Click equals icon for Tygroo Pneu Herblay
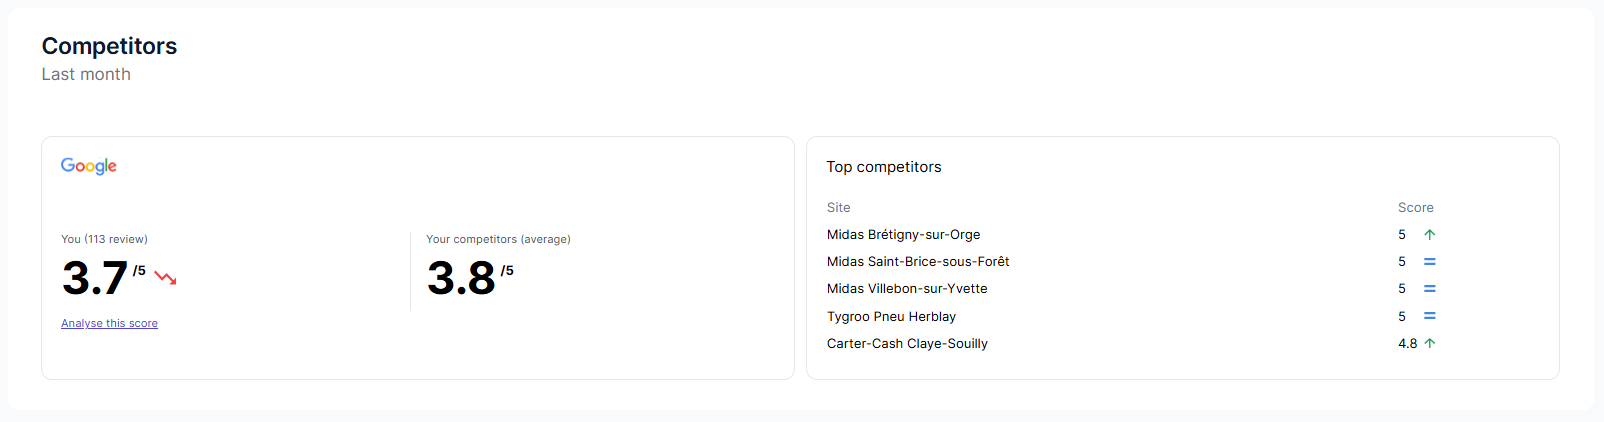This screenshot has height=422, width=1604. [x=1429, y=316]
